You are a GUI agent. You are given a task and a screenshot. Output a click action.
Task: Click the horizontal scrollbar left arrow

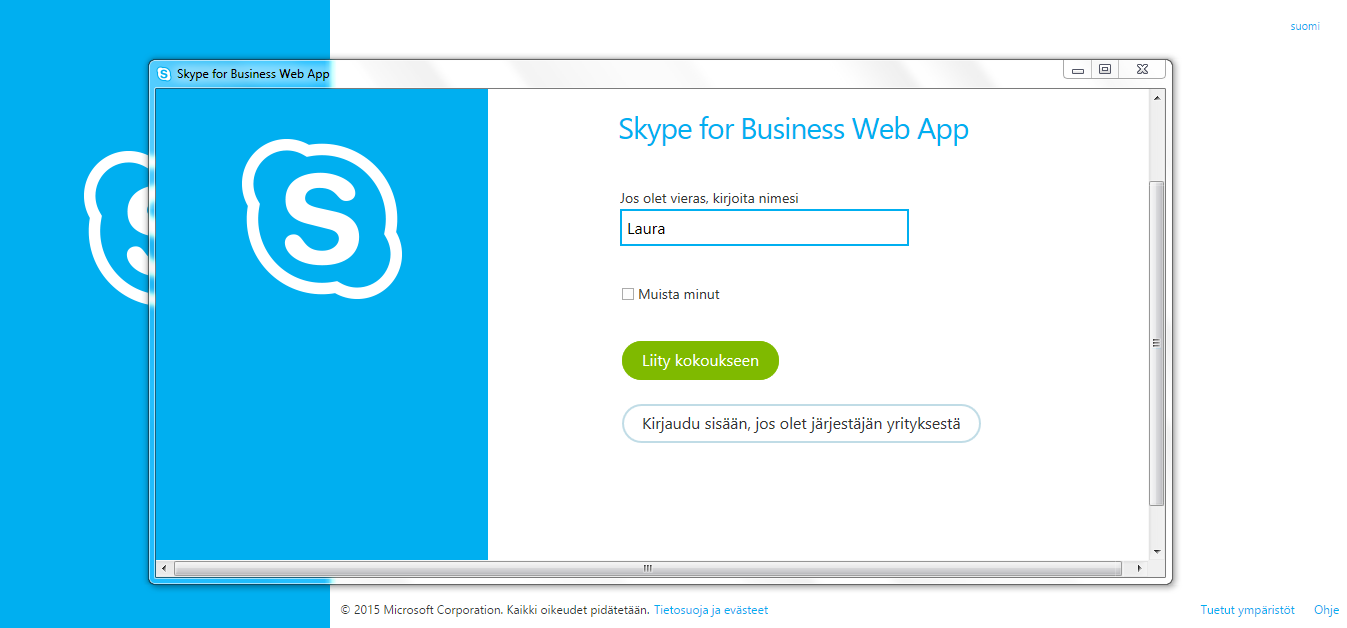point(164,568)
